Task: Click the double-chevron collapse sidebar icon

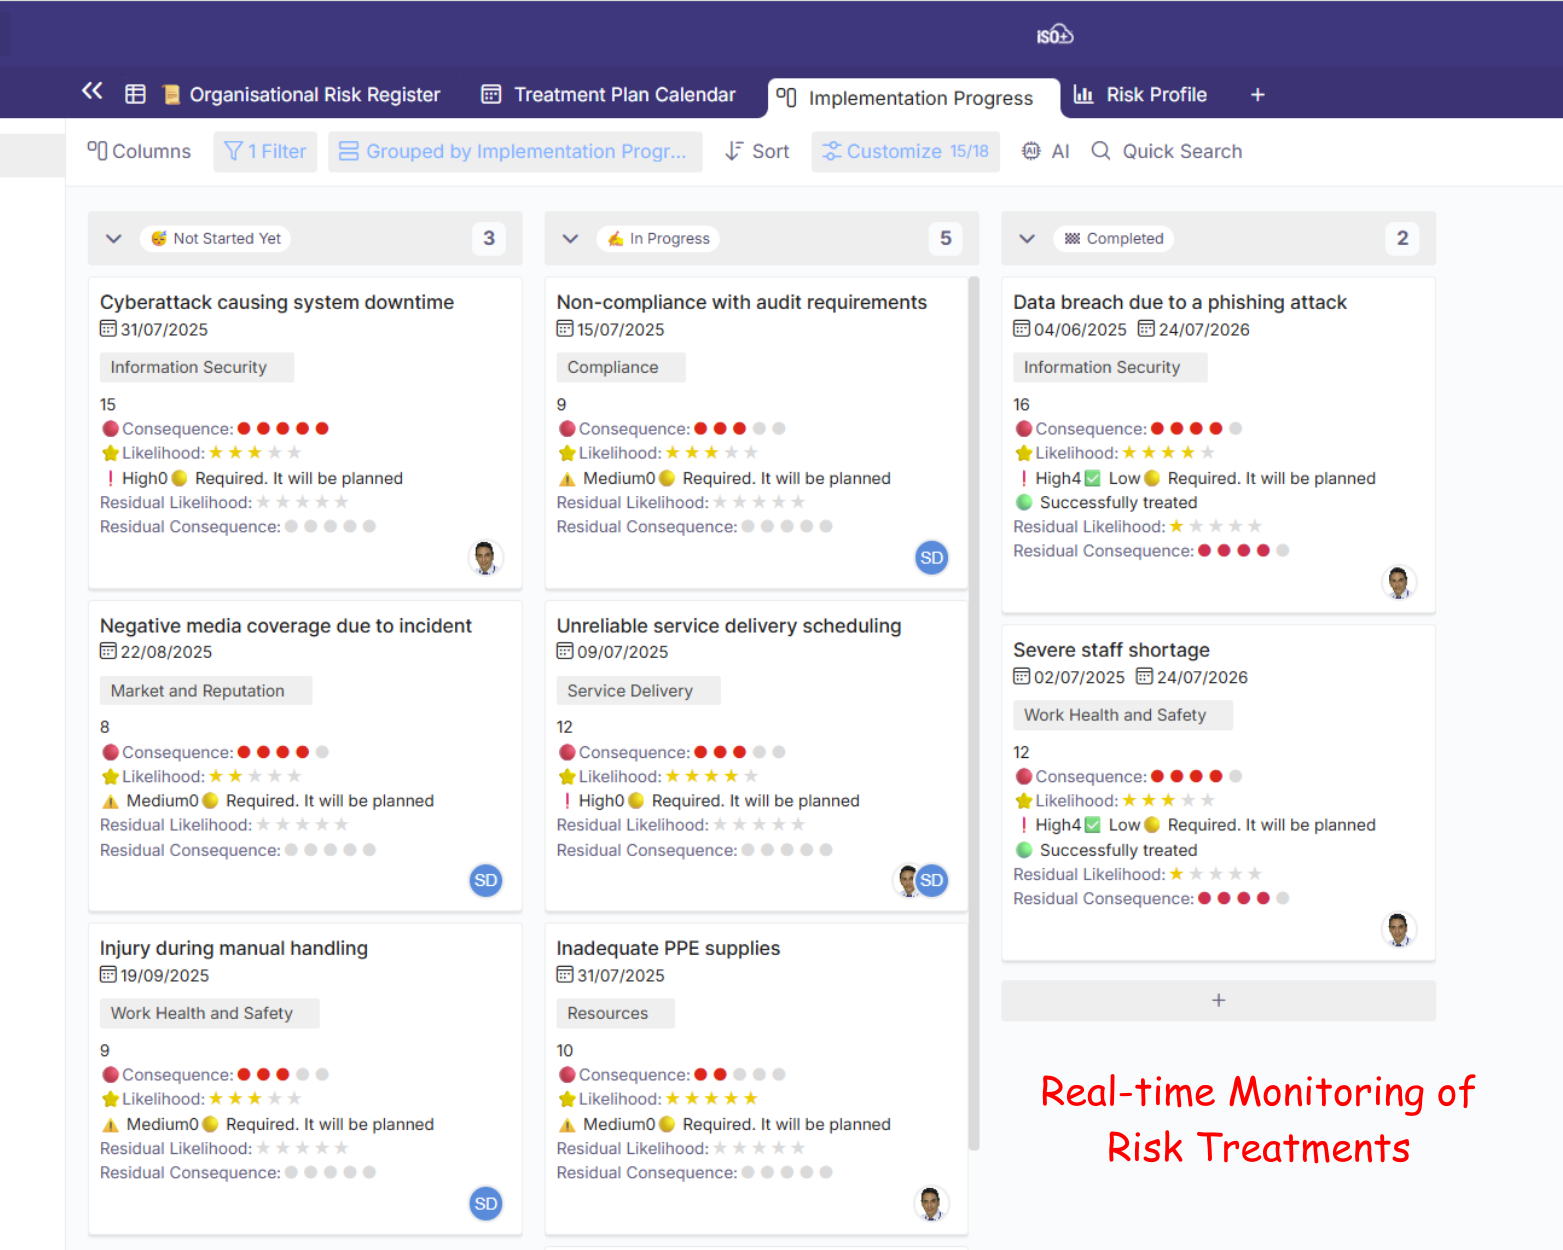Action: [92, 92]
